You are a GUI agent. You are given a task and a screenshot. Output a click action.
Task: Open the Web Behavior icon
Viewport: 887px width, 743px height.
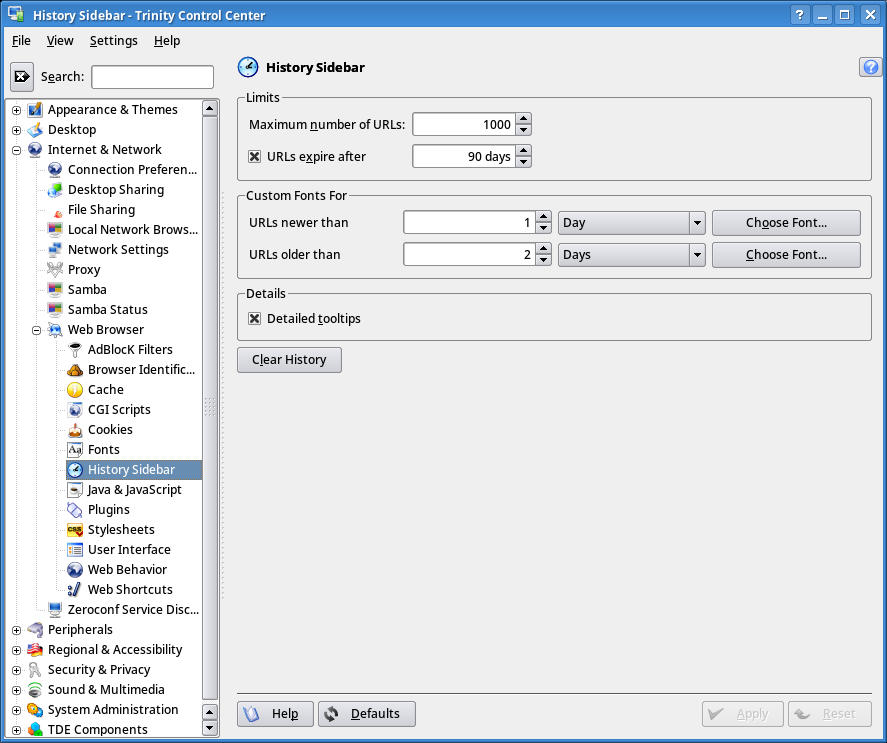(75, 569)
